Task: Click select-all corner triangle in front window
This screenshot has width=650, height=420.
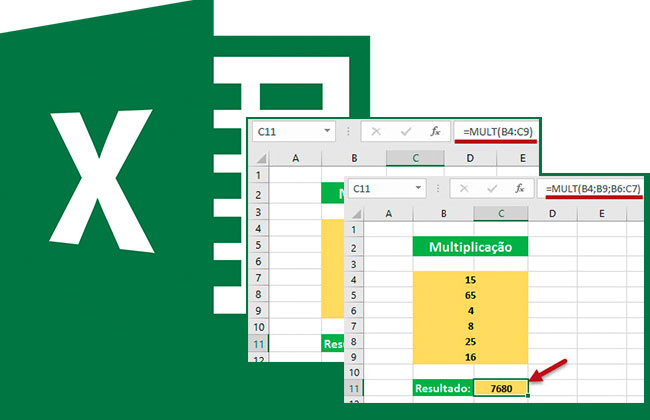Action: point(356,214)
